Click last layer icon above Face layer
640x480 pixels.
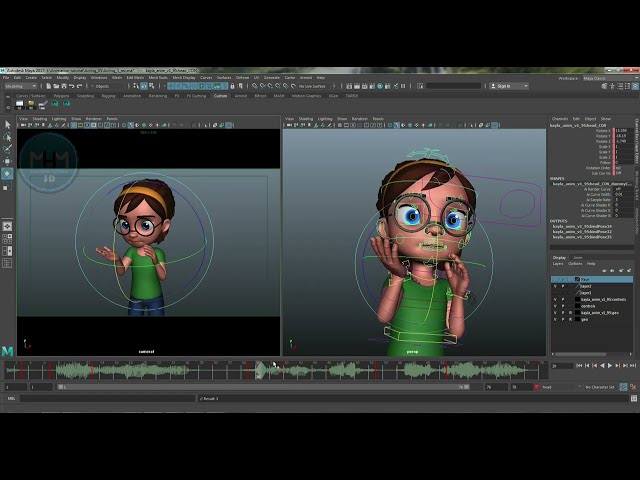[x=629, y=271]
